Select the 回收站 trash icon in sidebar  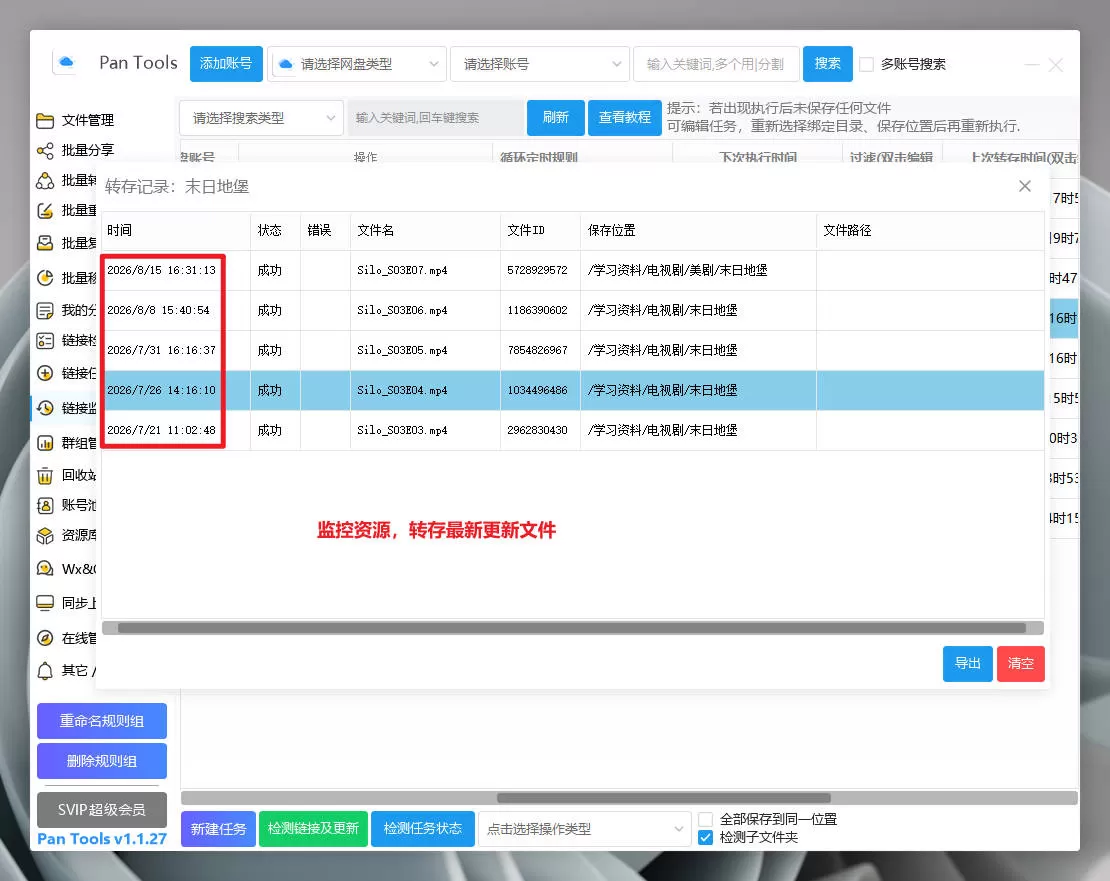point(45,476)
